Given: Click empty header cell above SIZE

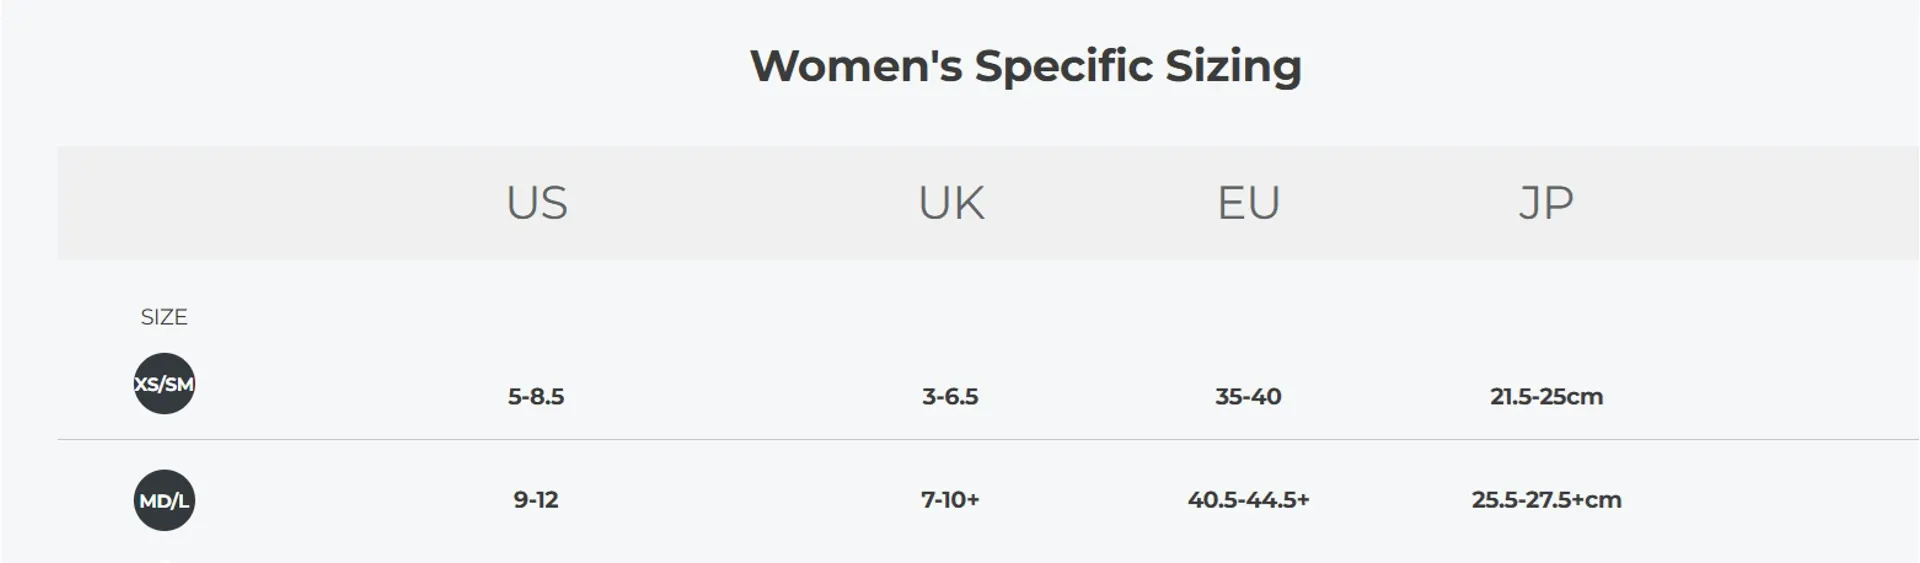Looking at the screenshot, I should pos(164,203).
